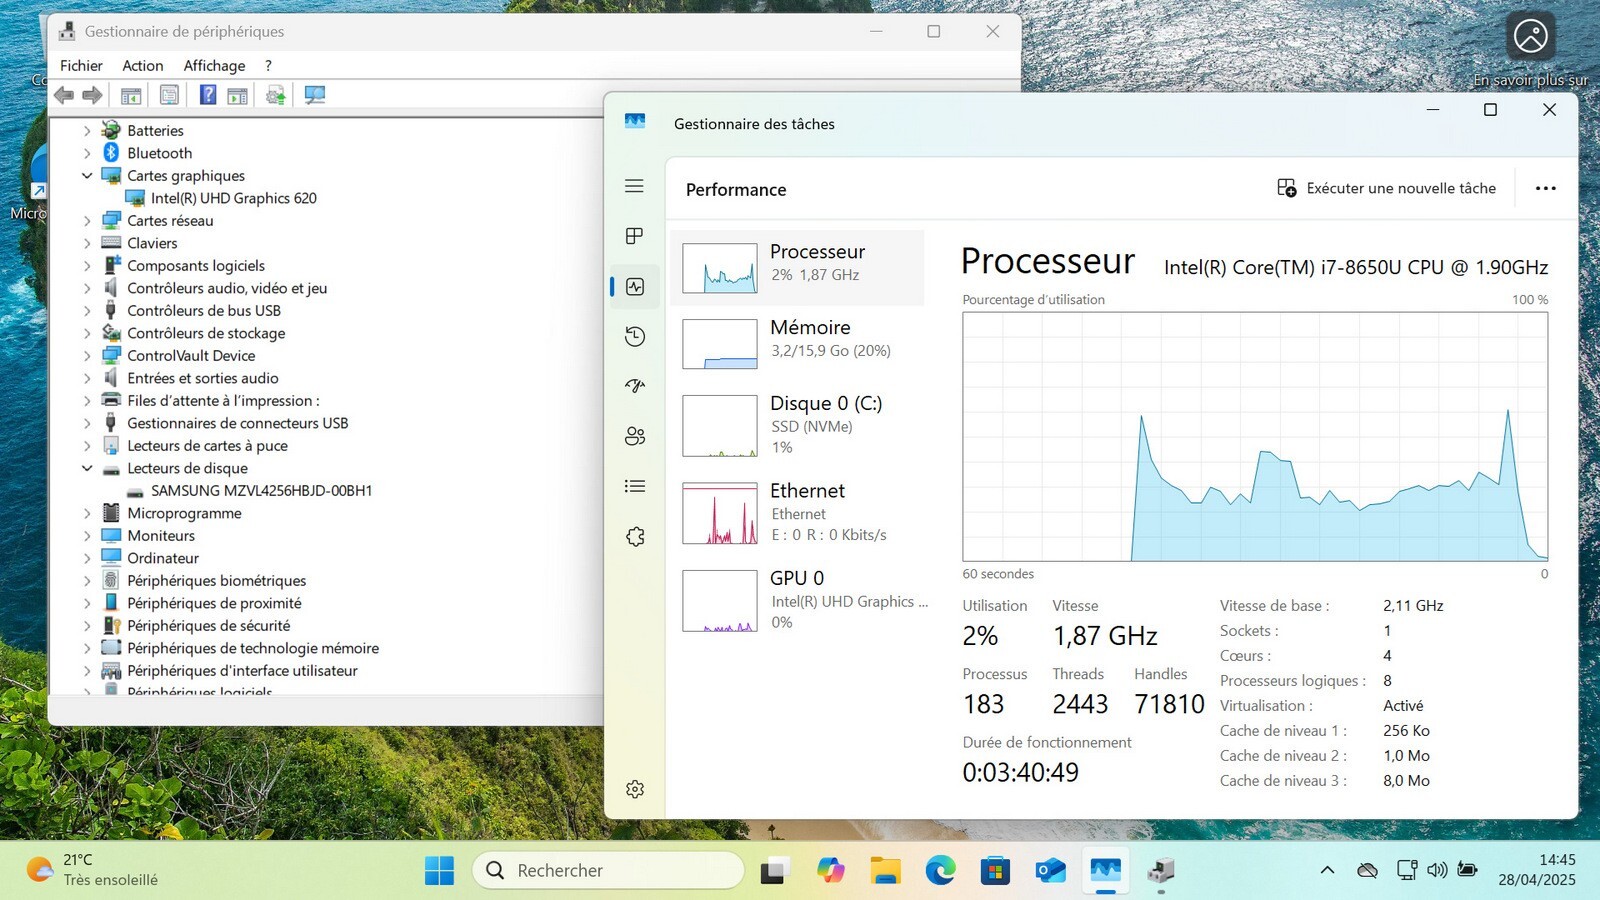Open Startup apps icon in sidebar
Screen dimensions: 1600x900
[634, 386]
